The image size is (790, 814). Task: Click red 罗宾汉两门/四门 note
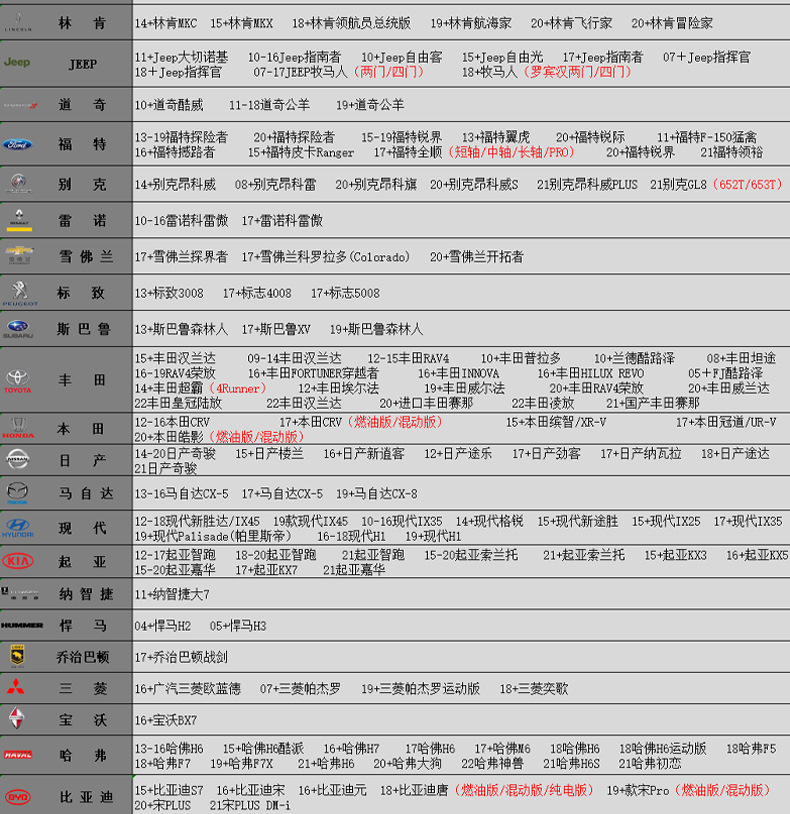[x=577, y=72]
